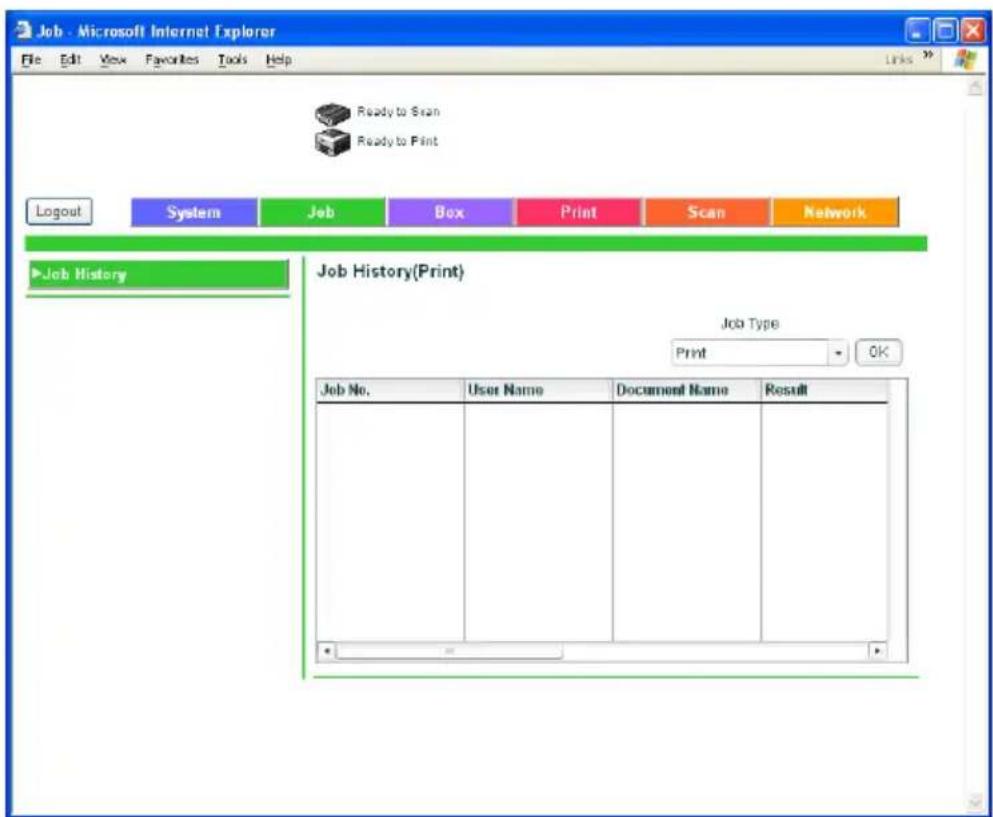Close the Internet Explorer window
993x817 pixels.
973,31
